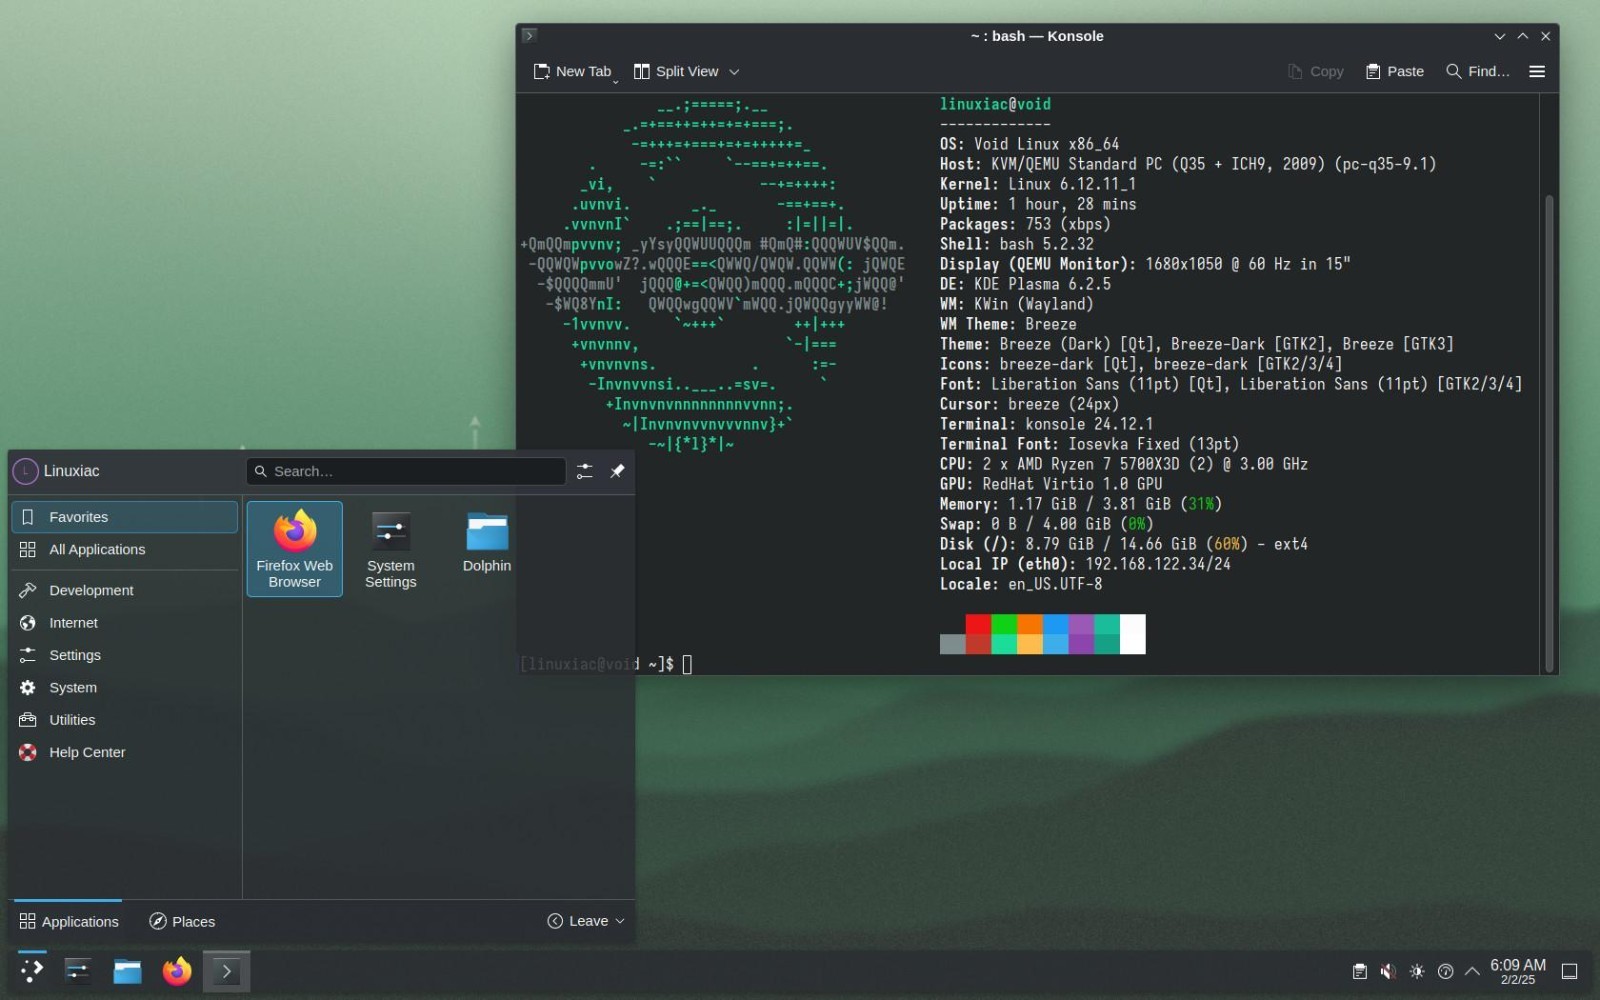
Task: Click the 'DE: KDE Plasma 6.2.5' line
Action: click(1025, 284)
